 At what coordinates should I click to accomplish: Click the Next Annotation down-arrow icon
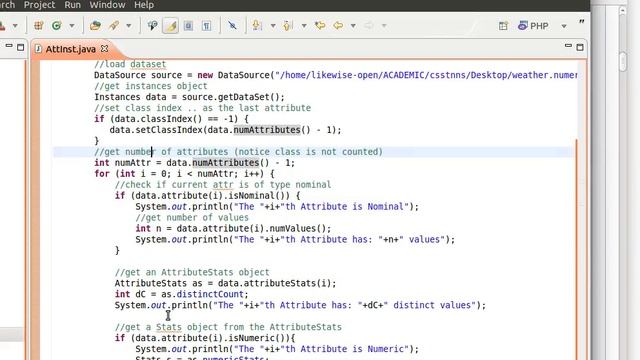point(257,26)
